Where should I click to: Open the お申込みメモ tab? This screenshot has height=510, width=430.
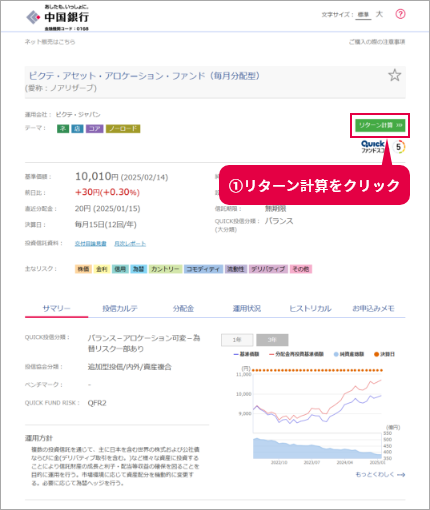(x=373, y=309)
